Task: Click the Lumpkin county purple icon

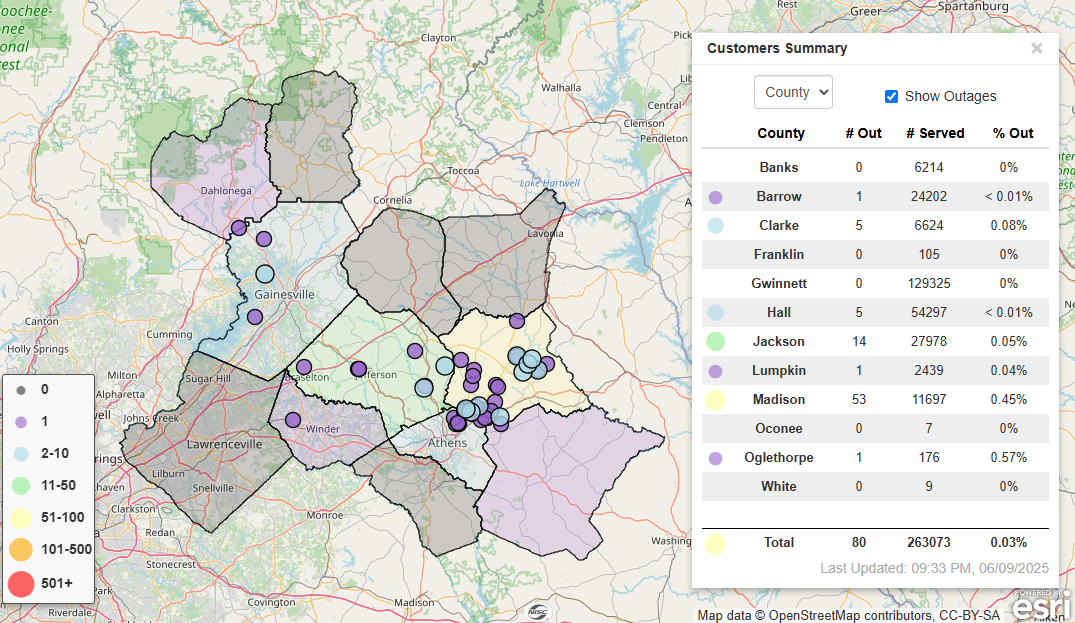Action: click(x=715, y=371)
